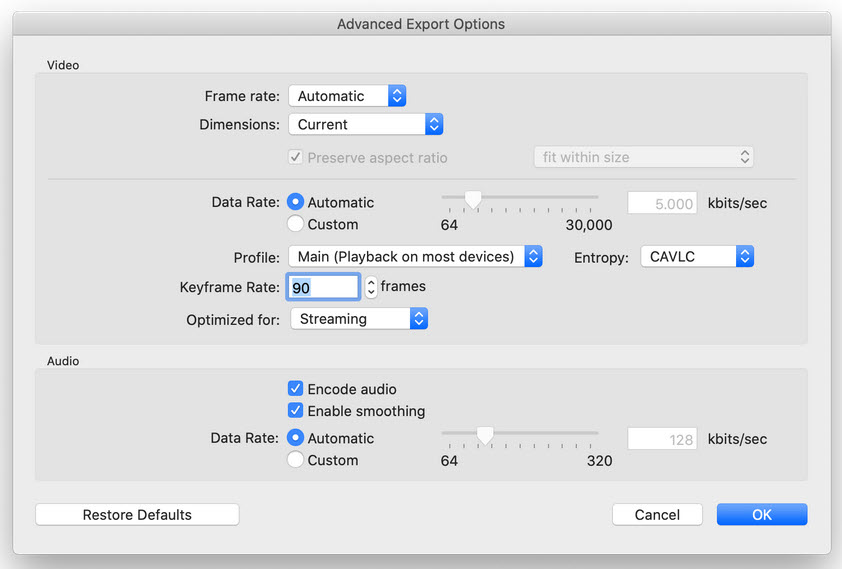
Task: Cancel the export options dialog
Action: click(x=657, y=514)
